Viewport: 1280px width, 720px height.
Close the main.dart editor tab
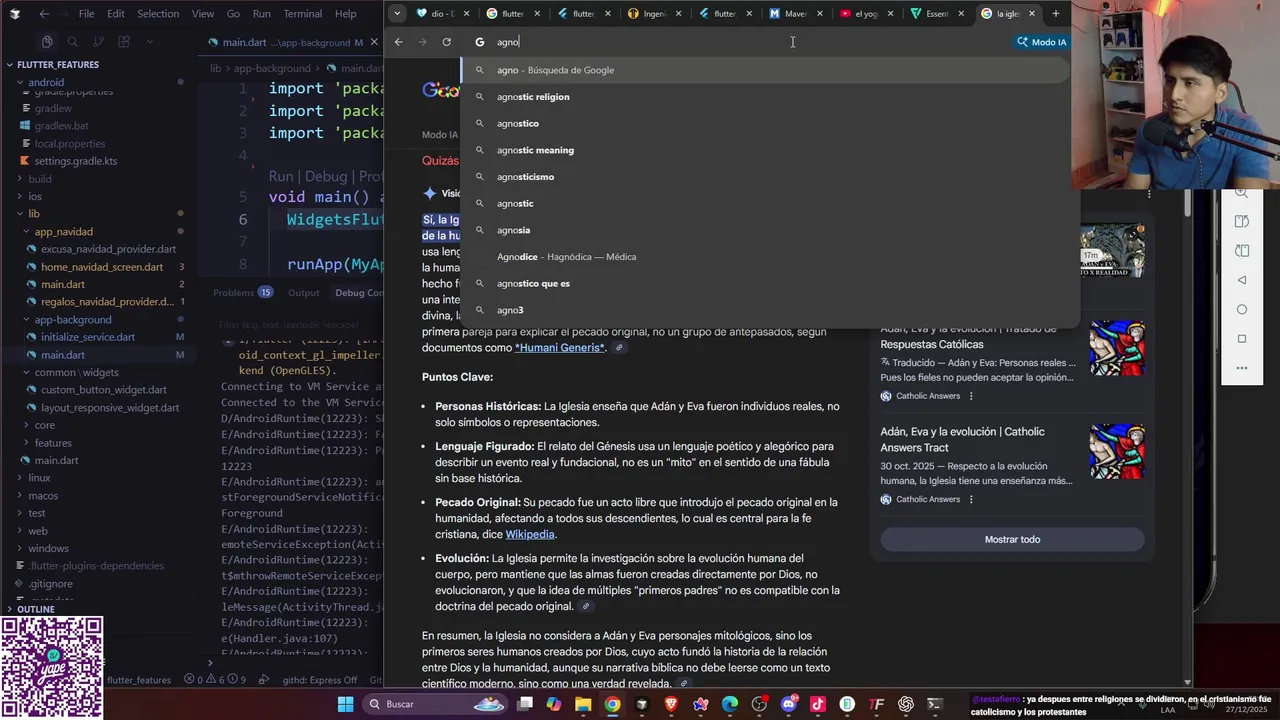372,43
